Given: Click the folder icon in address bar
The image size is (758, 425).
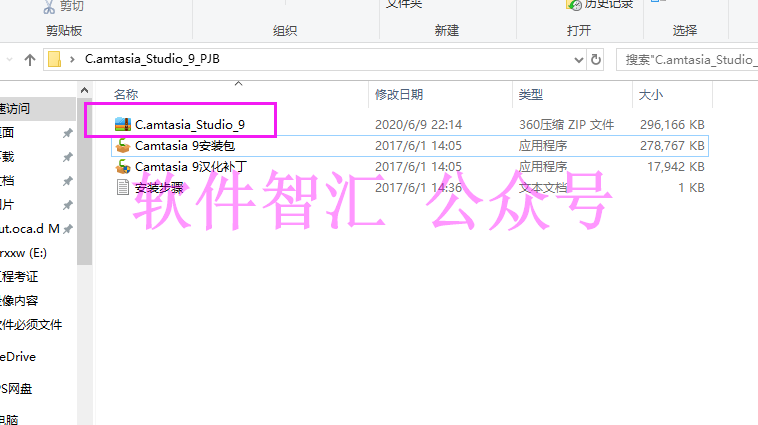Looking at the screenshot, I should [x=55, y=59].
